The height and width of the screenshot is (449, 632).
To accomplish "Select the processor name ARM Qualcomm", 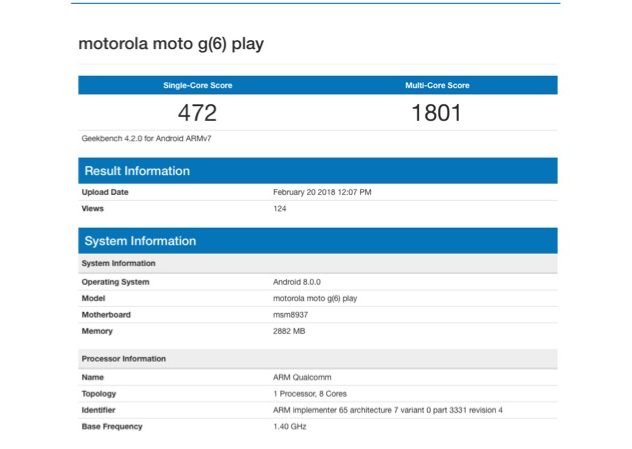I will [x=301, y=378].
